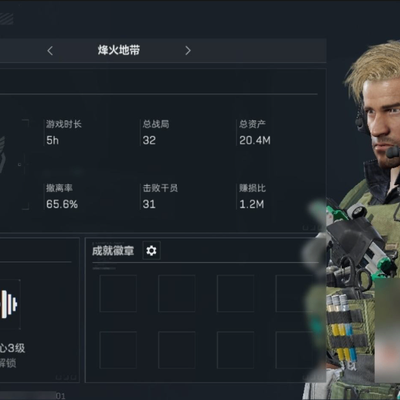Click the white barbell-shaped icon
This screenshot has width=400, height=400.
[x=9, y=304]
